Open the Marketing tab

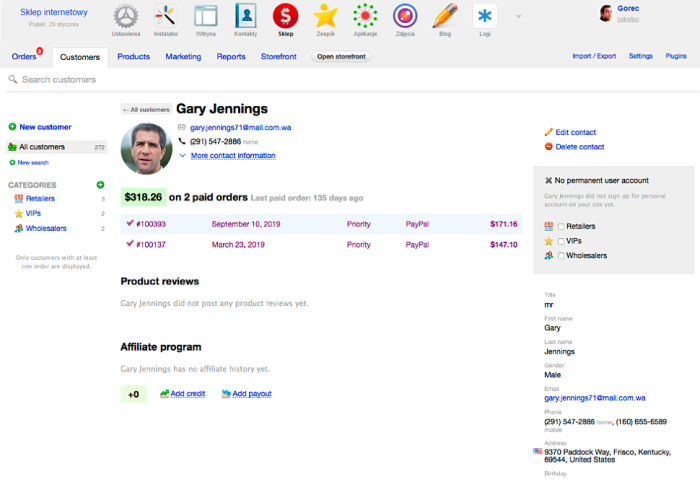183,57
